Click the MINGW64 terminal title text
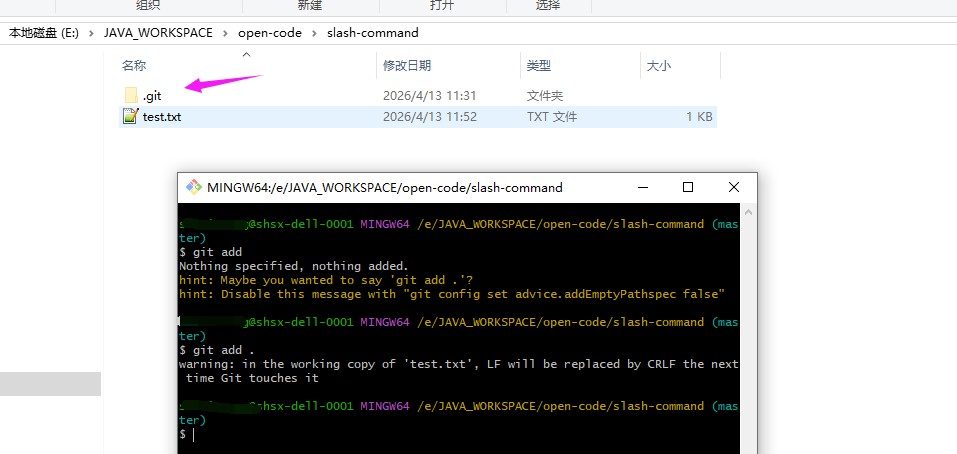 point(385,187)
